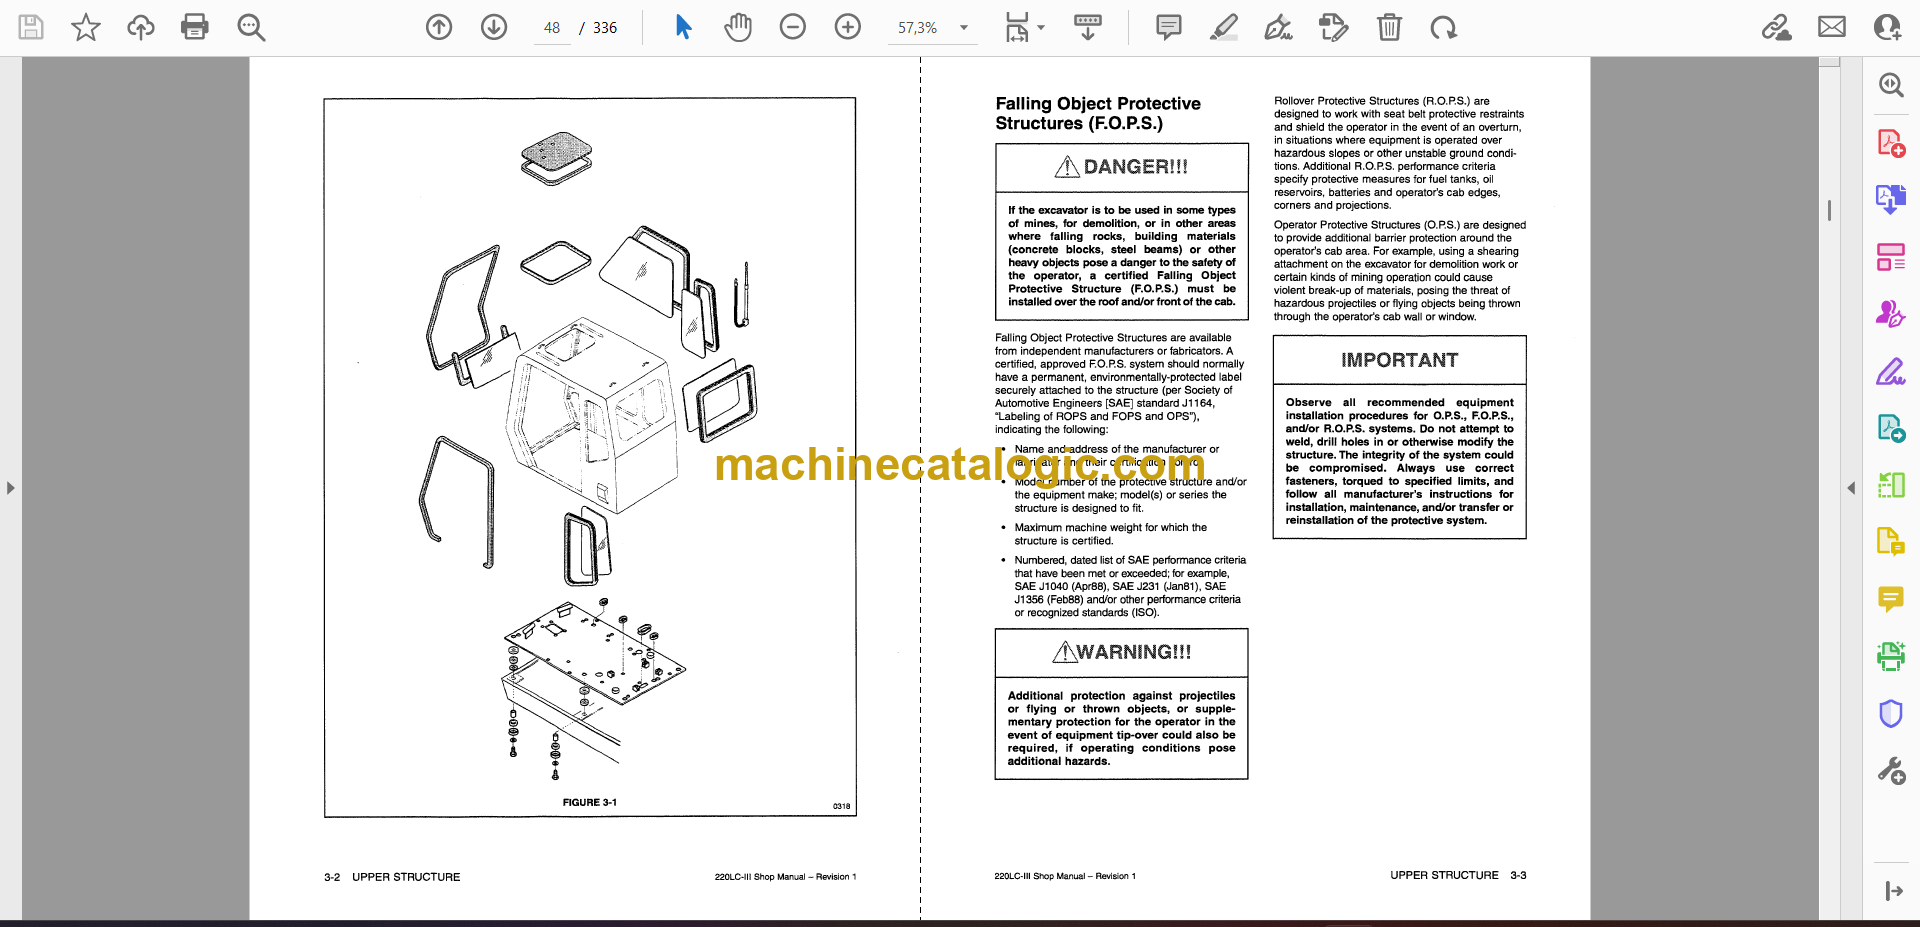Open the Protect shield tool in the right pane

(1891, 714)
